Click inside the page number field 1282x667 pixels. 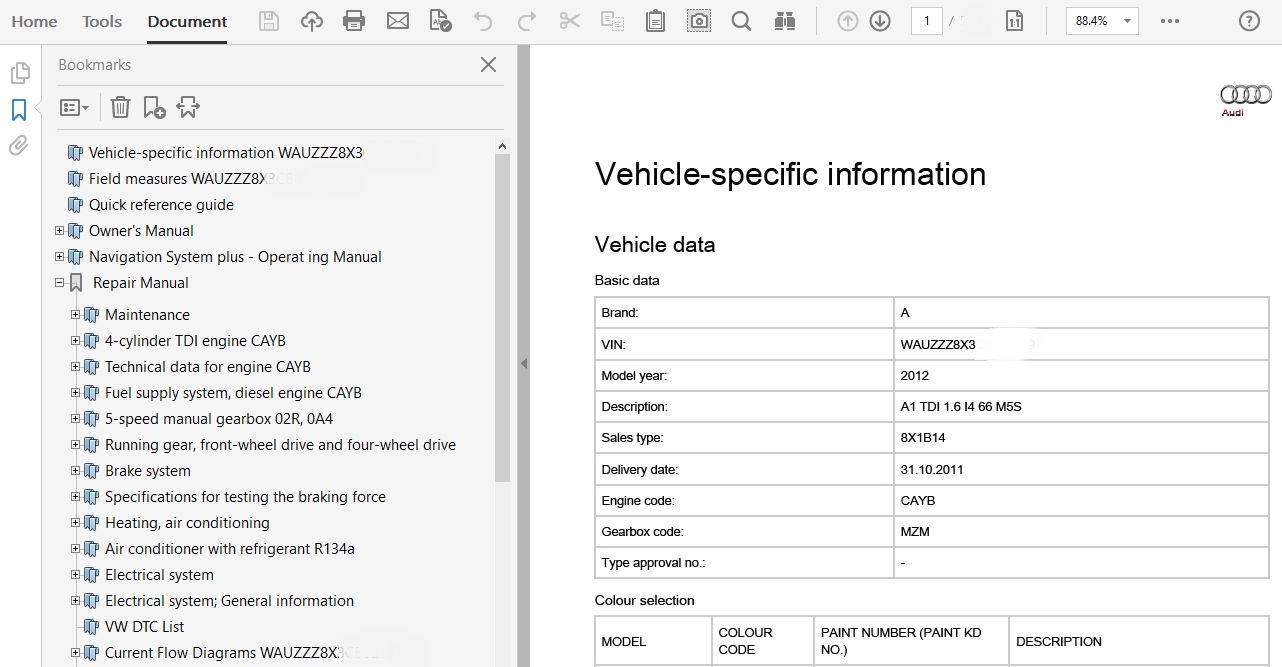[x=926, y=20]
